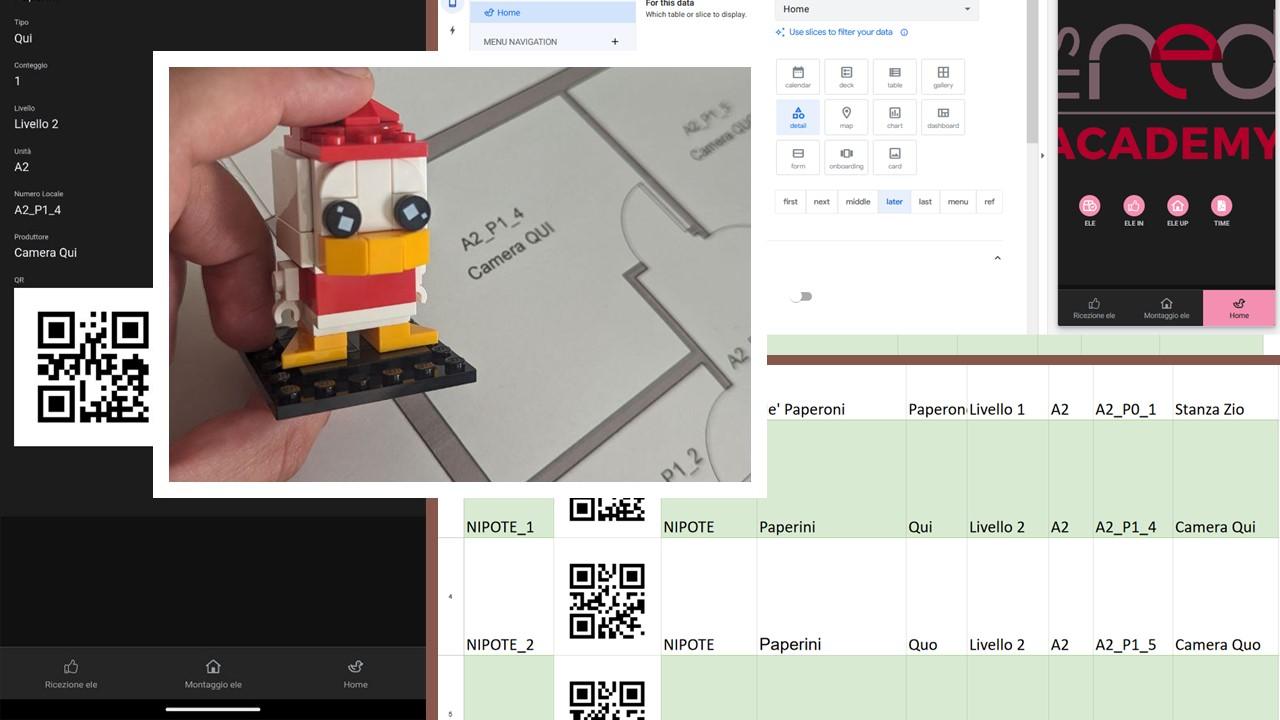This screenshot has height=720, width=1280.
Task: Open Home tab in phone preview bar
Action: [1239, 308]
